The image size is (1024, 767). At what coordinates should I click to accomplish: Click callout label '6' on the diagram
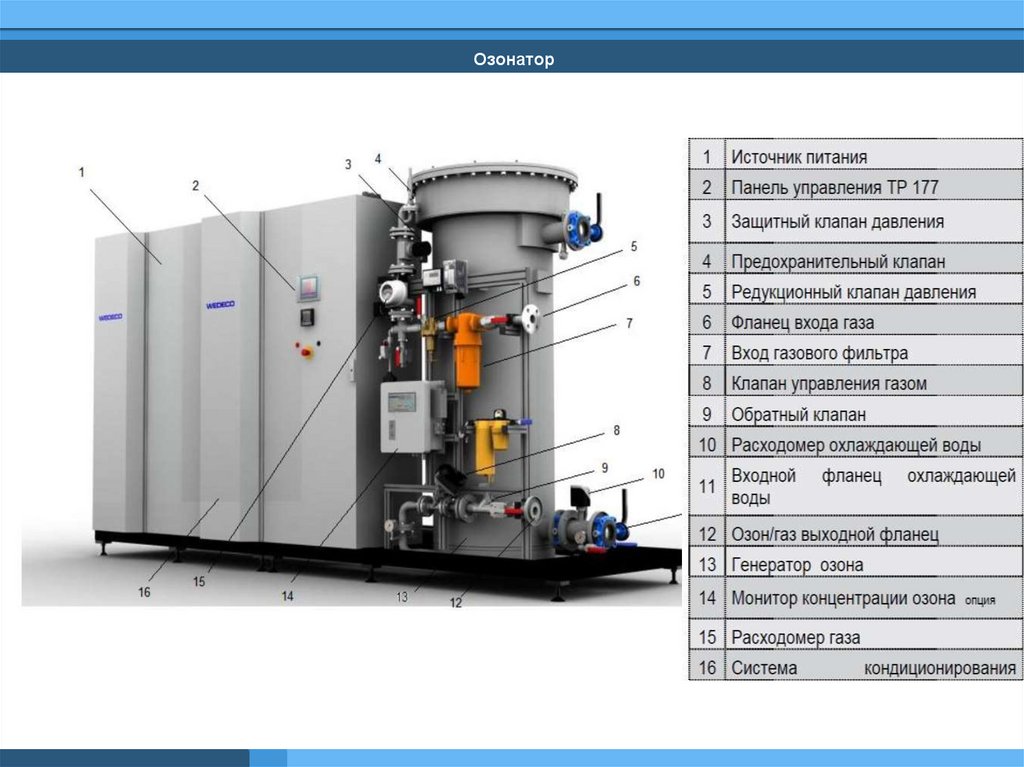[x=636, y=281]
